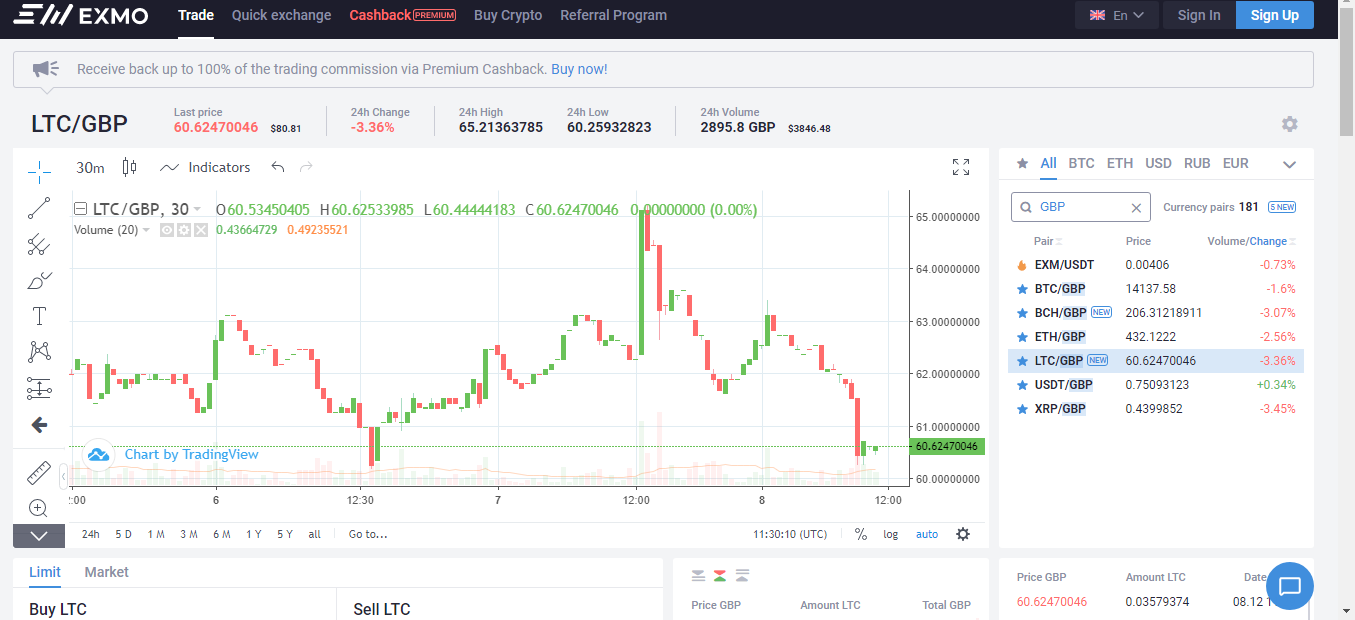Open the Trade tab

pos(196,15)
